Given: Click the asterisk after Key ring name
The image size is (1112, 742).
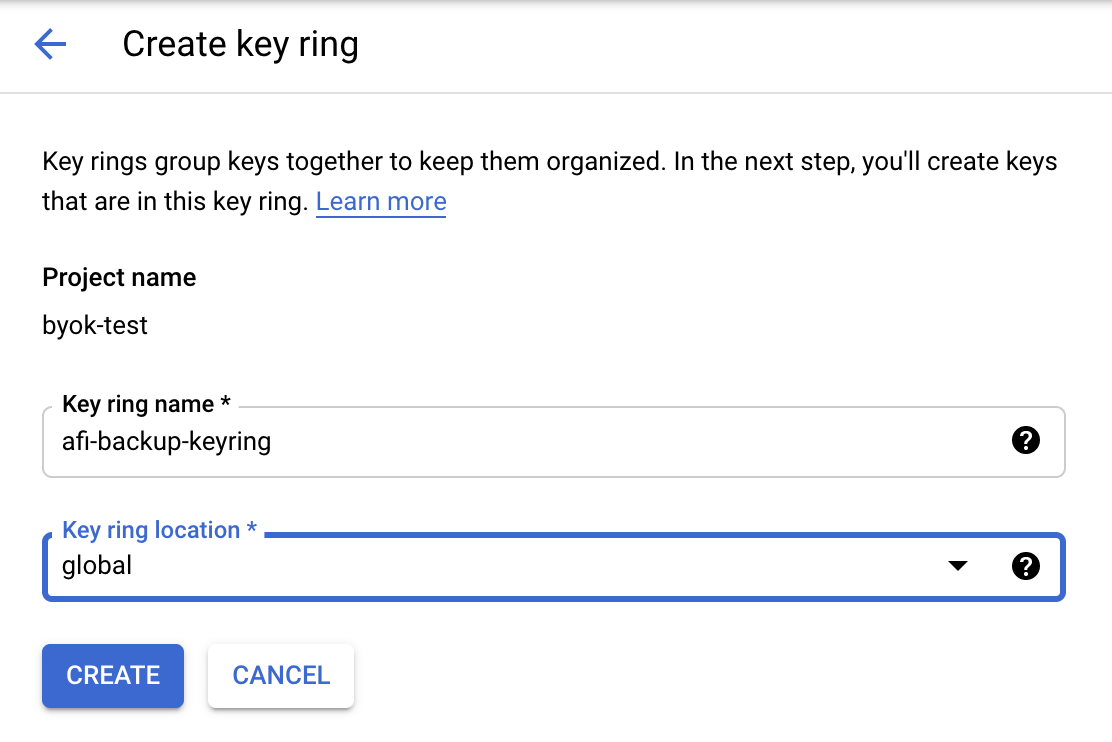Looking at the screenshot, I should click(226, 402).
